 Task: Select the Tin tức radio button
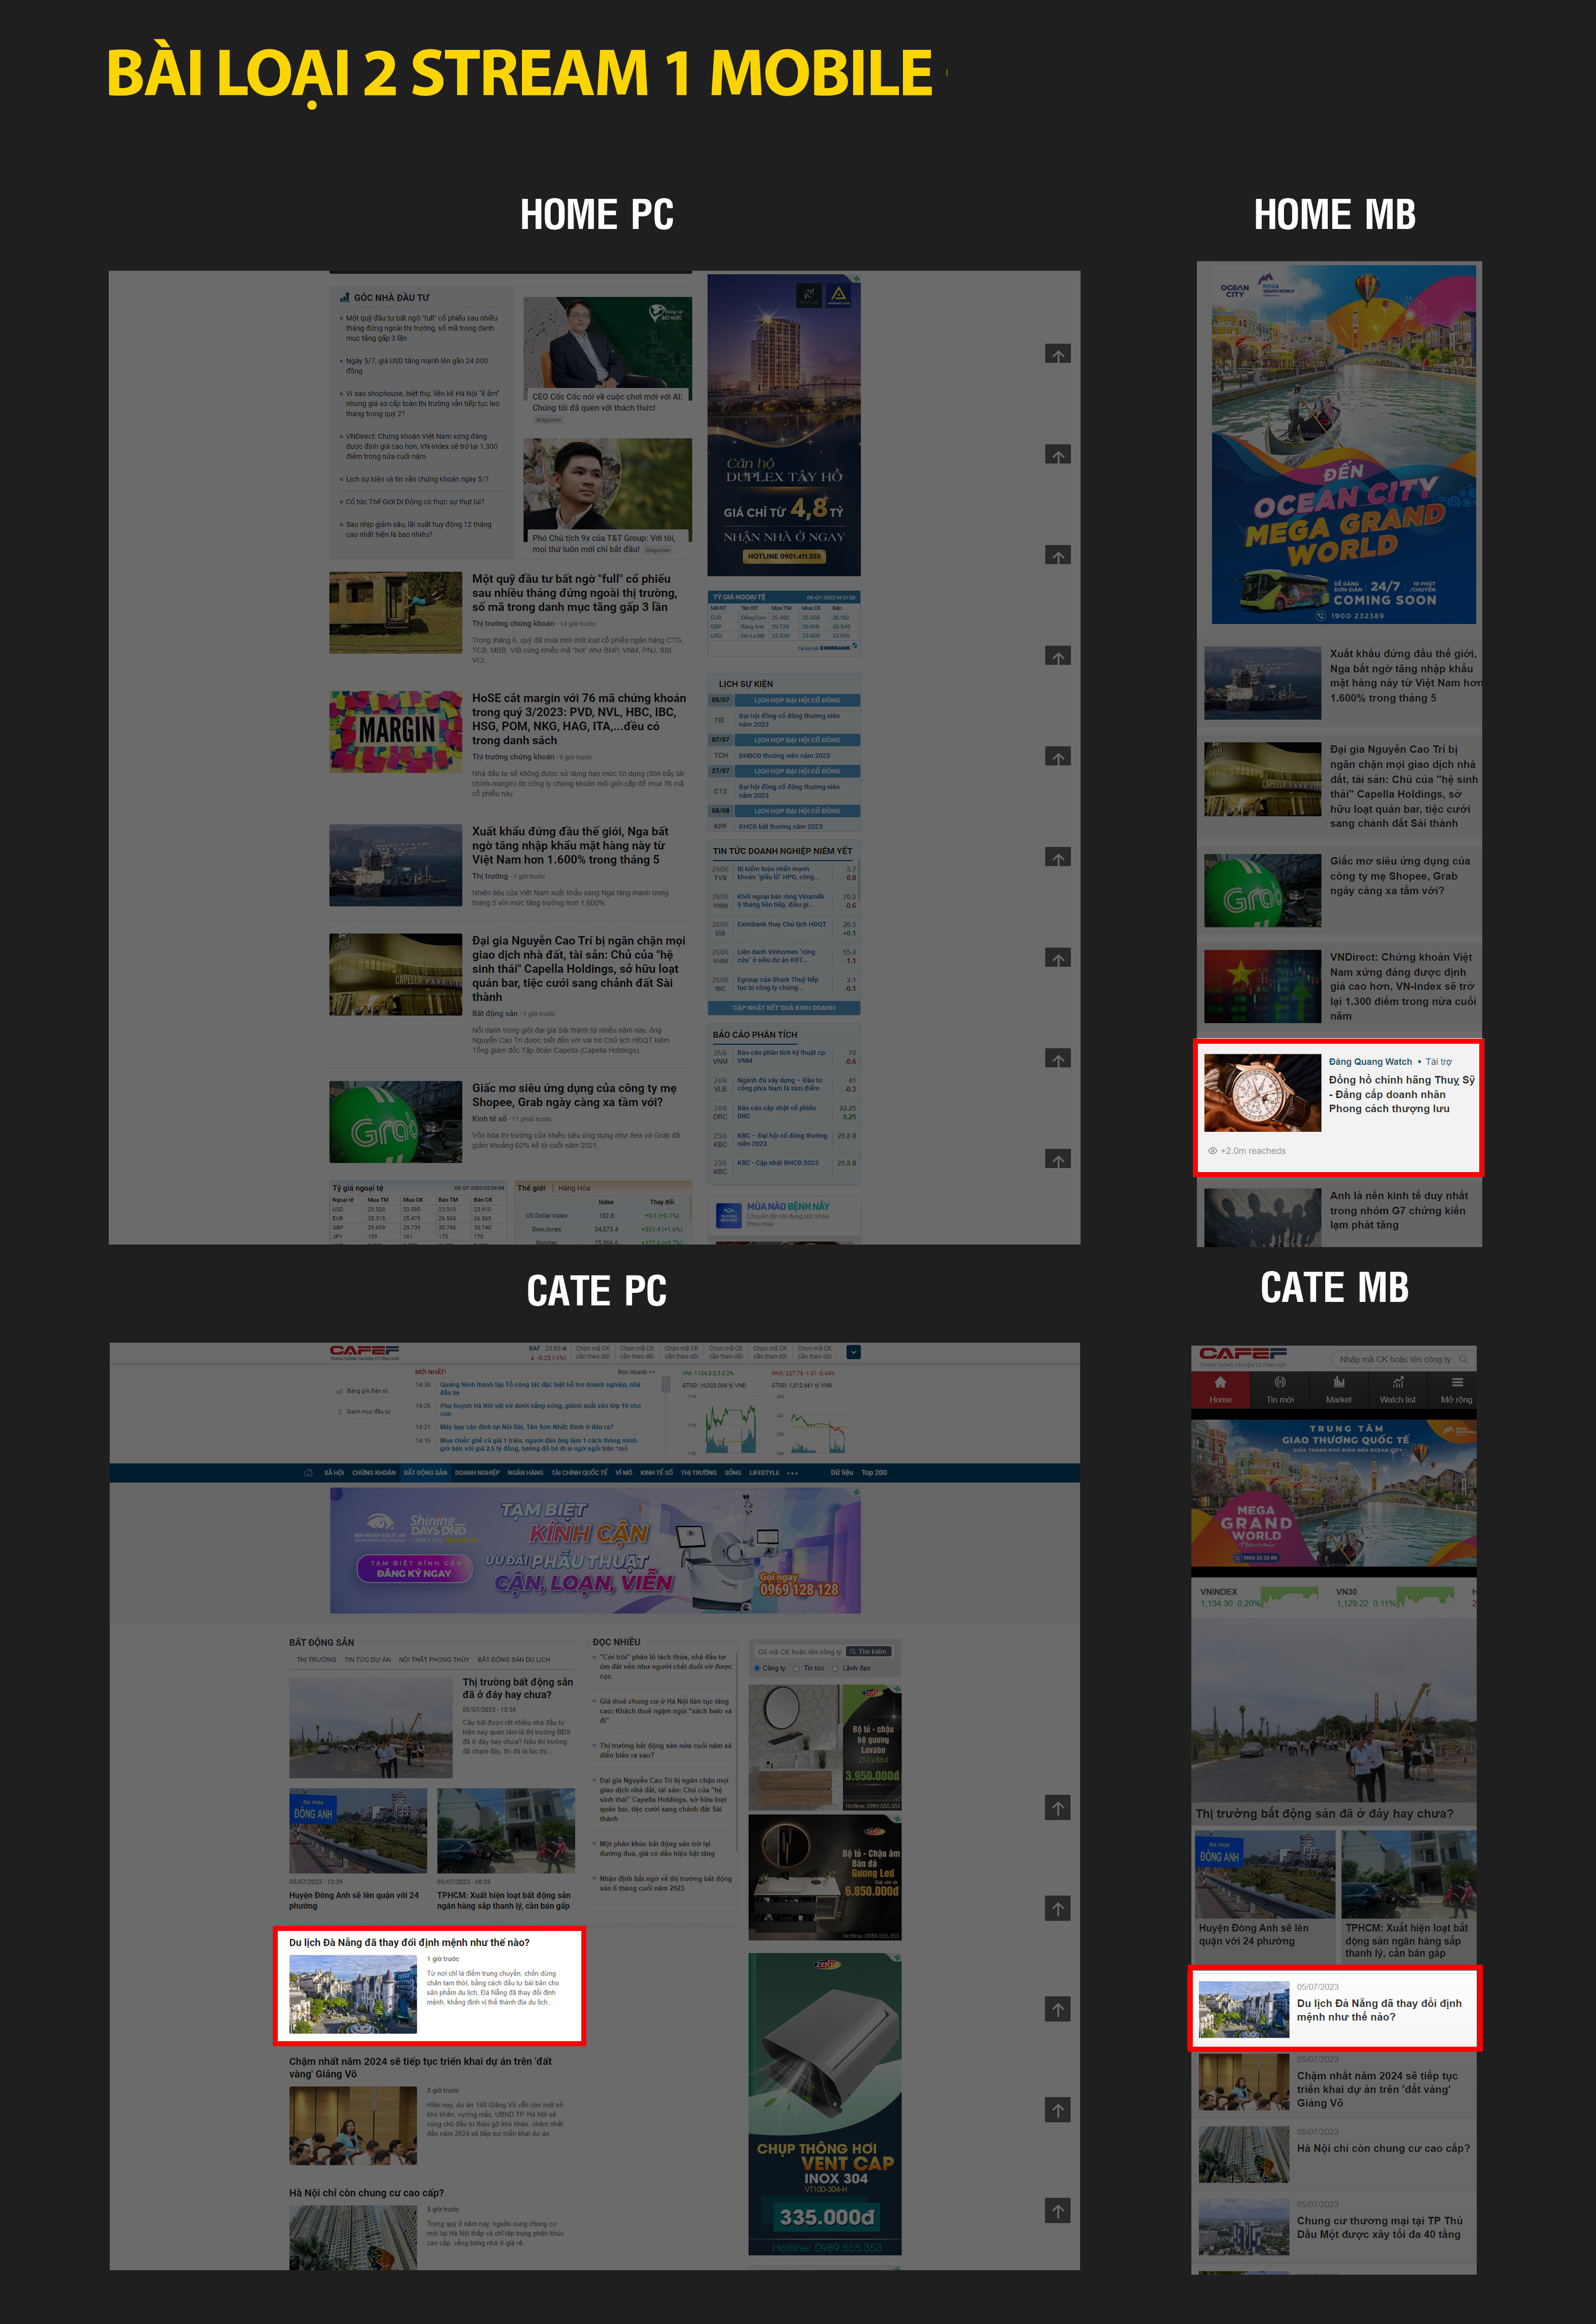click(797, 1668)
